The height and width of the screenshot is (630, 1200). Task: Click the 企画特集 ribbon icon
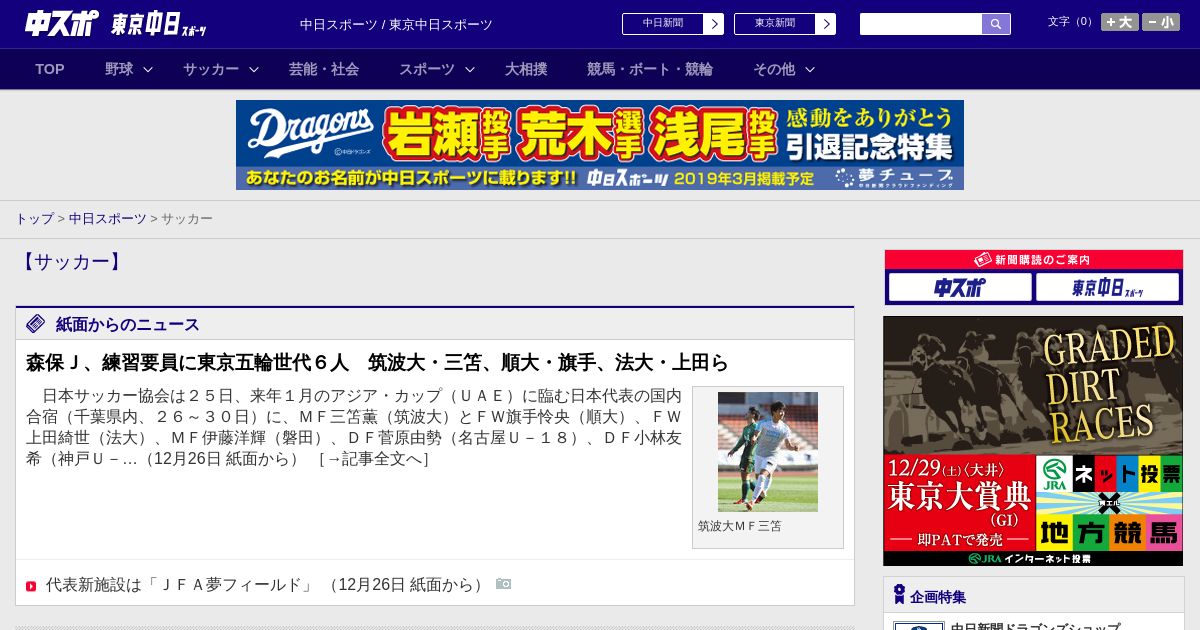[899, 595]
